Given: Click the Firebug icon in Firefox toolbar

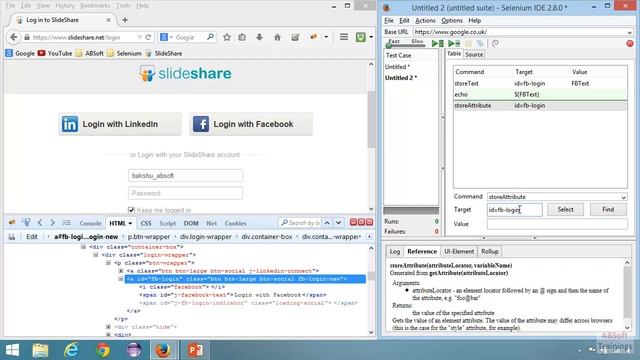Looking at the screenshot, I should 313,37.
